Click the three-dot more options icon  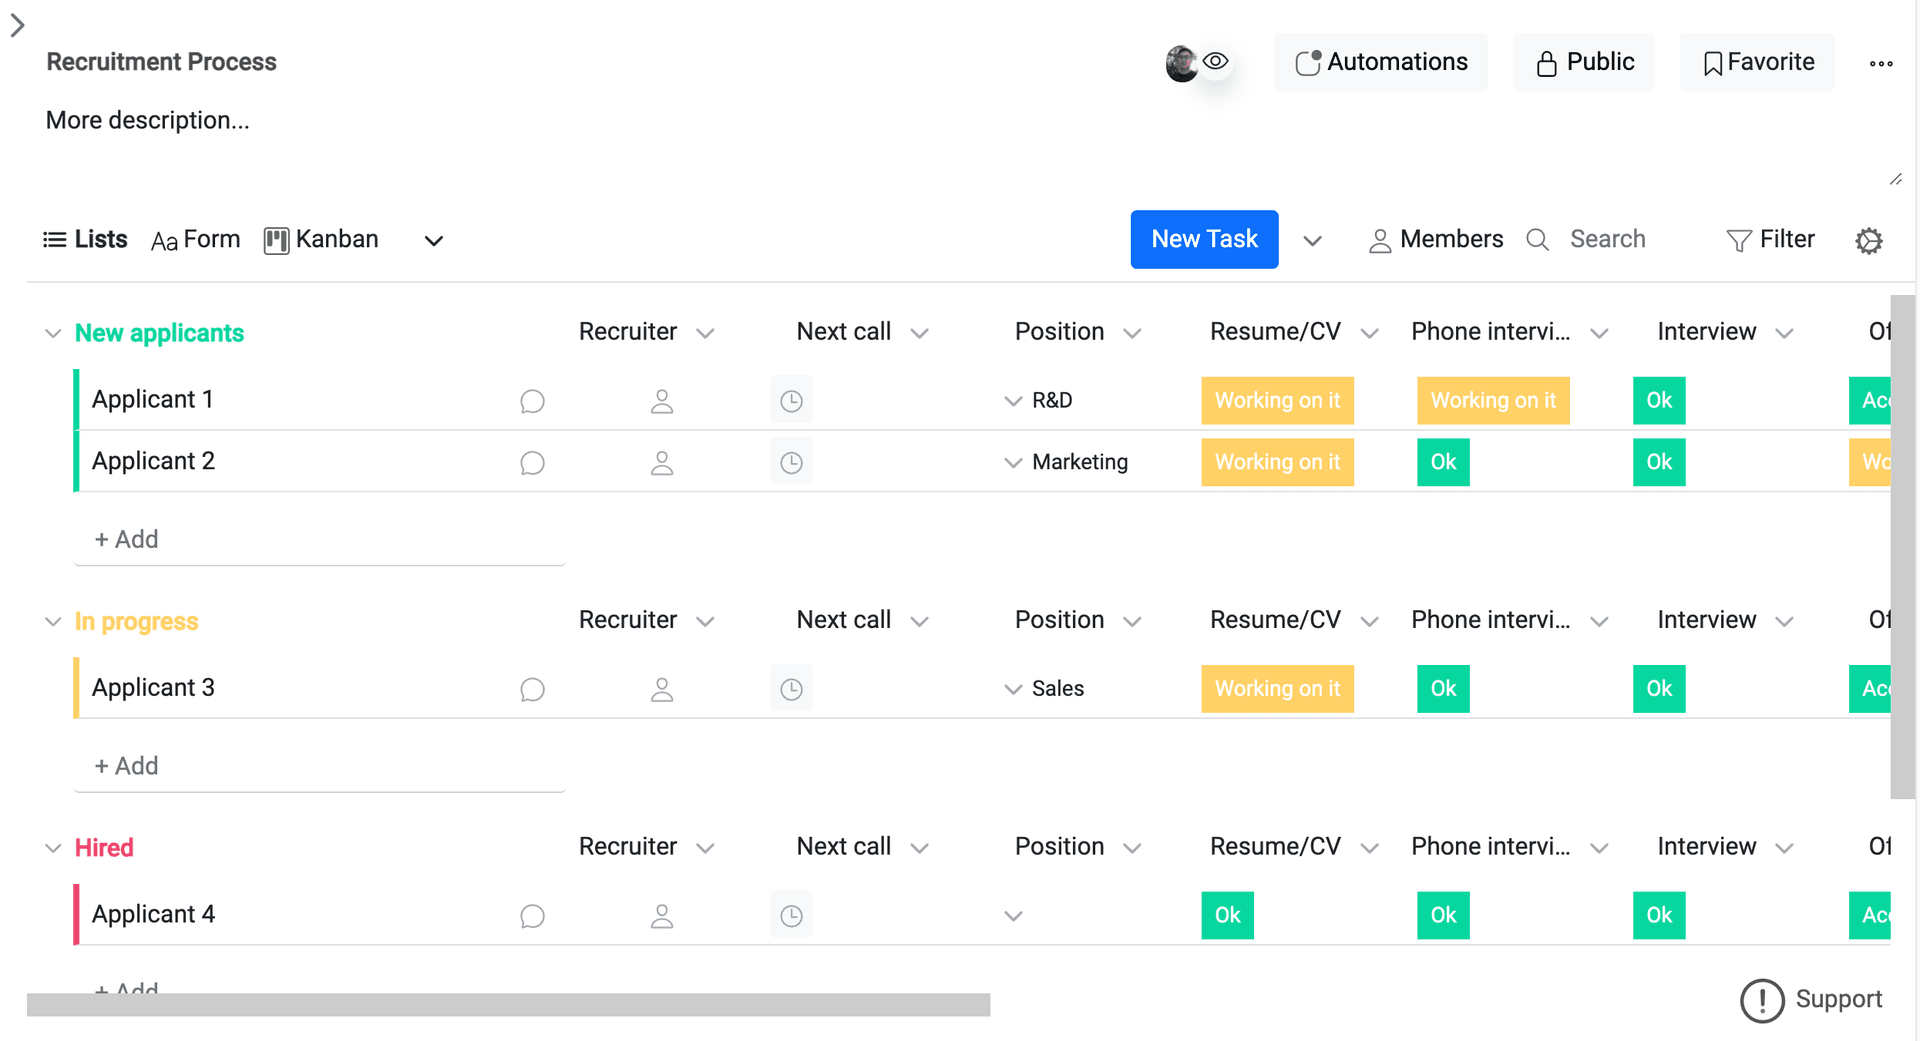pyautogui.click(x=1880, y=63)
